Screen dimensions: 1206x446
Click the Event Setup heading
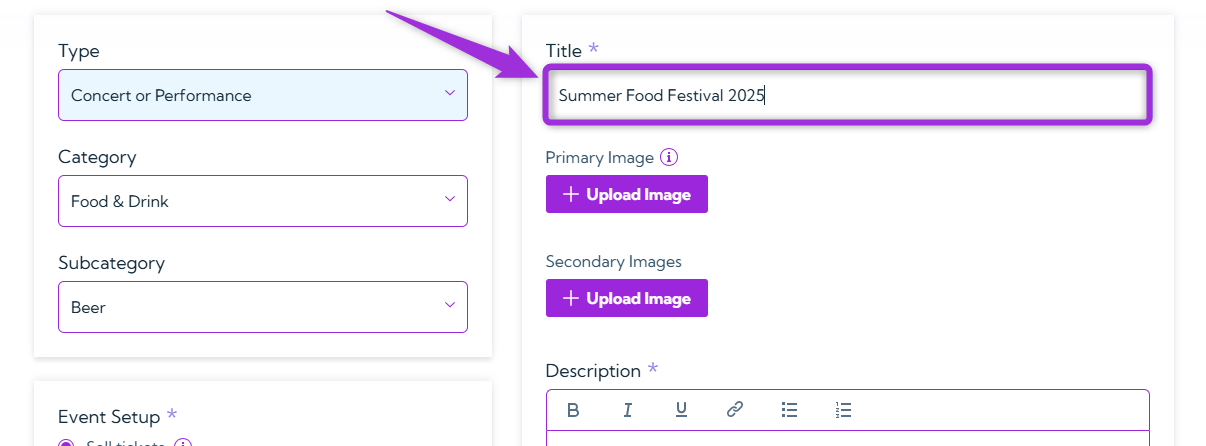[x=109, y=417]
